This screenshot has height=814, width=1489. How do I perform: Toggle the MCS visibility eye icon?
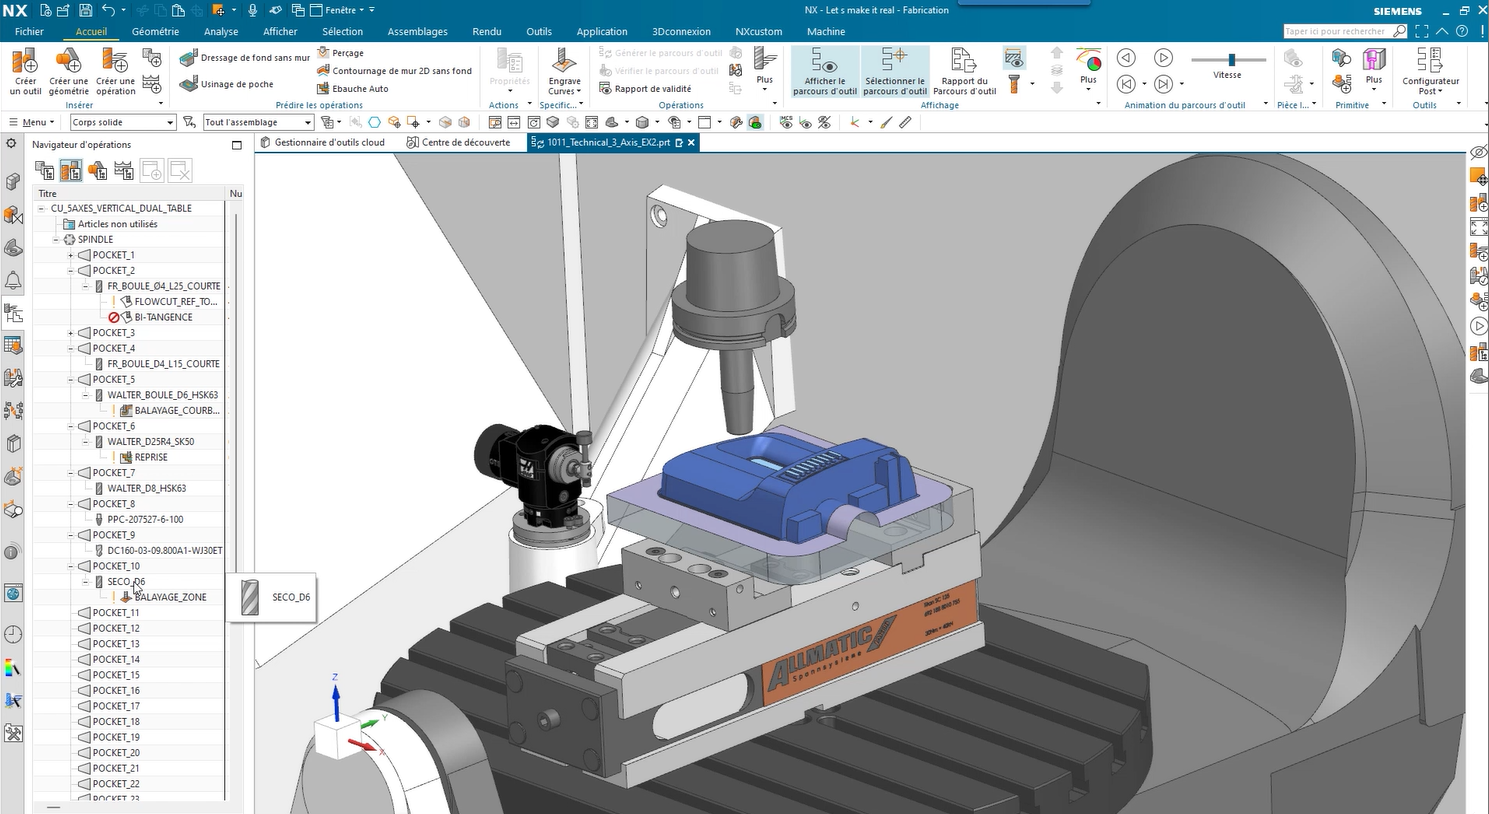click(x=787, y=122)
